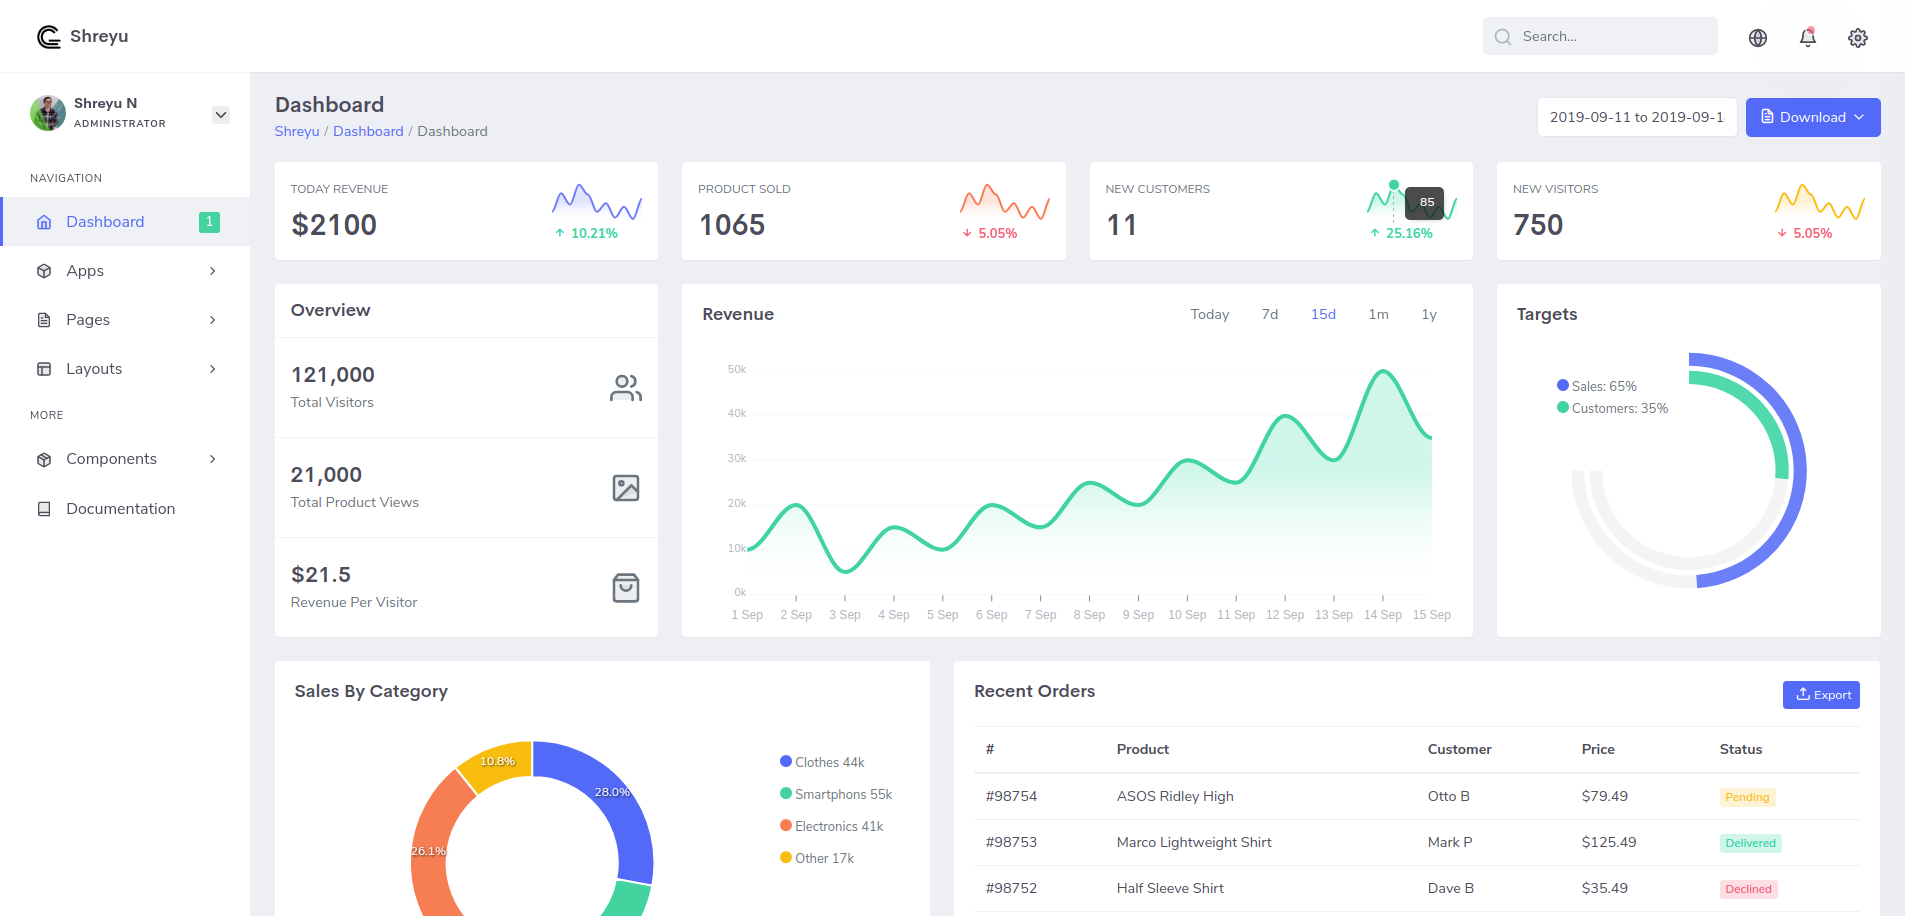Image resolution: width=1905 pixels, height=916 pixels.
Task: Switch Revenue chart to 1m
Action: (1378, 314)
